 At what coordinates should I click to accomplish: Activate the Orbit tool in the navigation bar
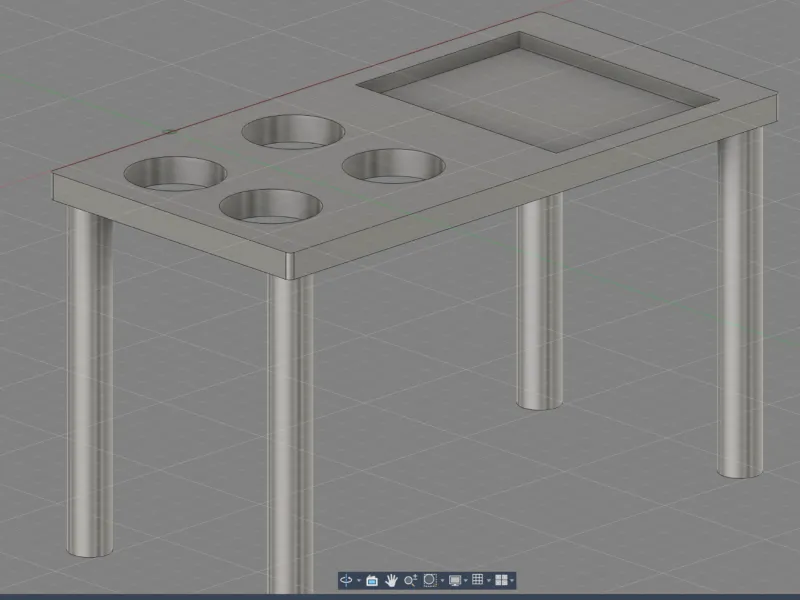[346, 580]
